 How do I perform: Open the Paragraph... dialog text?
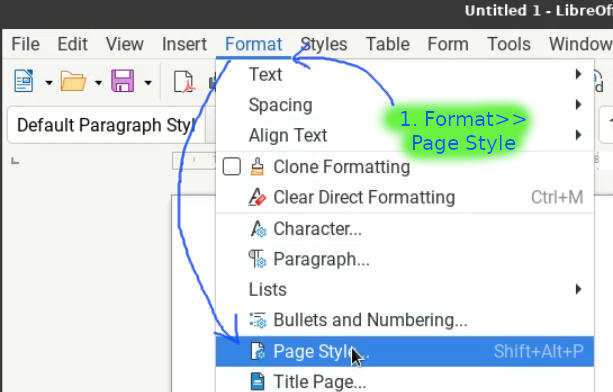[x=321, y=259]
